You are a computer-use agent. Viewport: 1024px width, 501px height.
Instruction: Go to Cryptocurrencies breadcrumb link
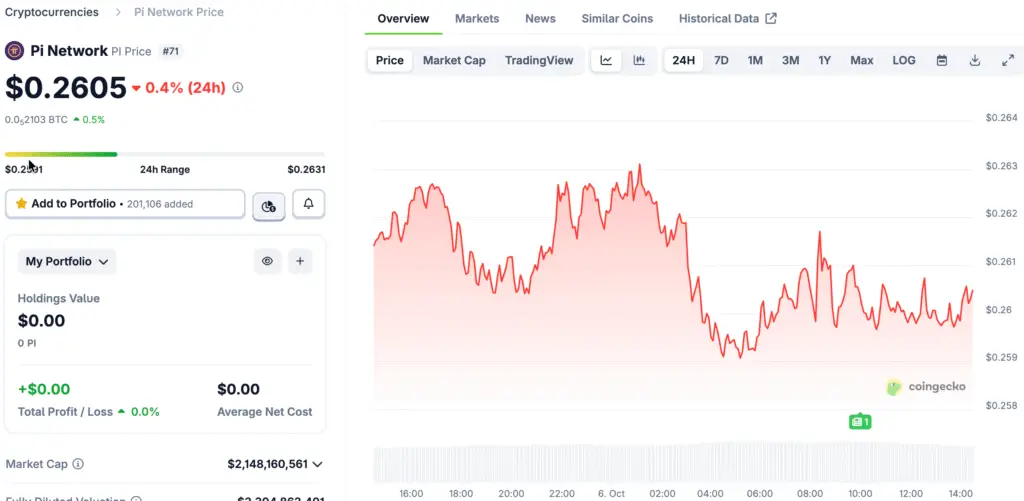[52, 12]
